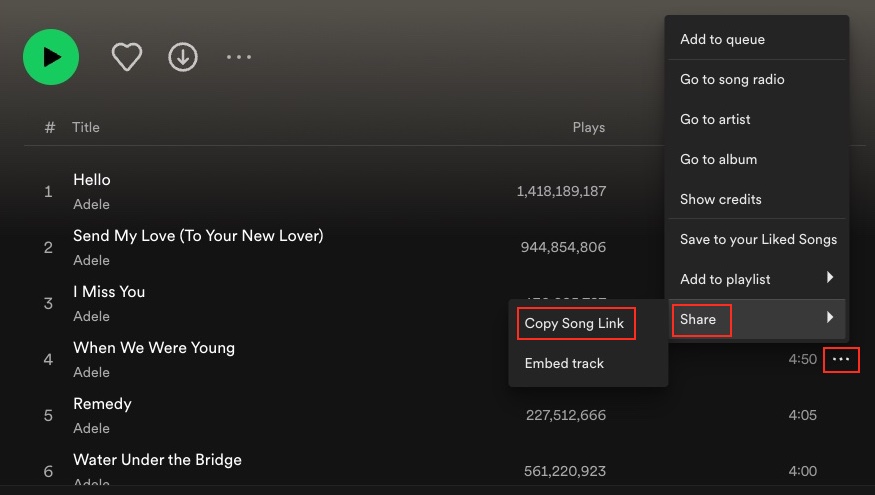Open the album's three-dot options menu
Viewport: 875px width, 495px height.
point(239,57)
